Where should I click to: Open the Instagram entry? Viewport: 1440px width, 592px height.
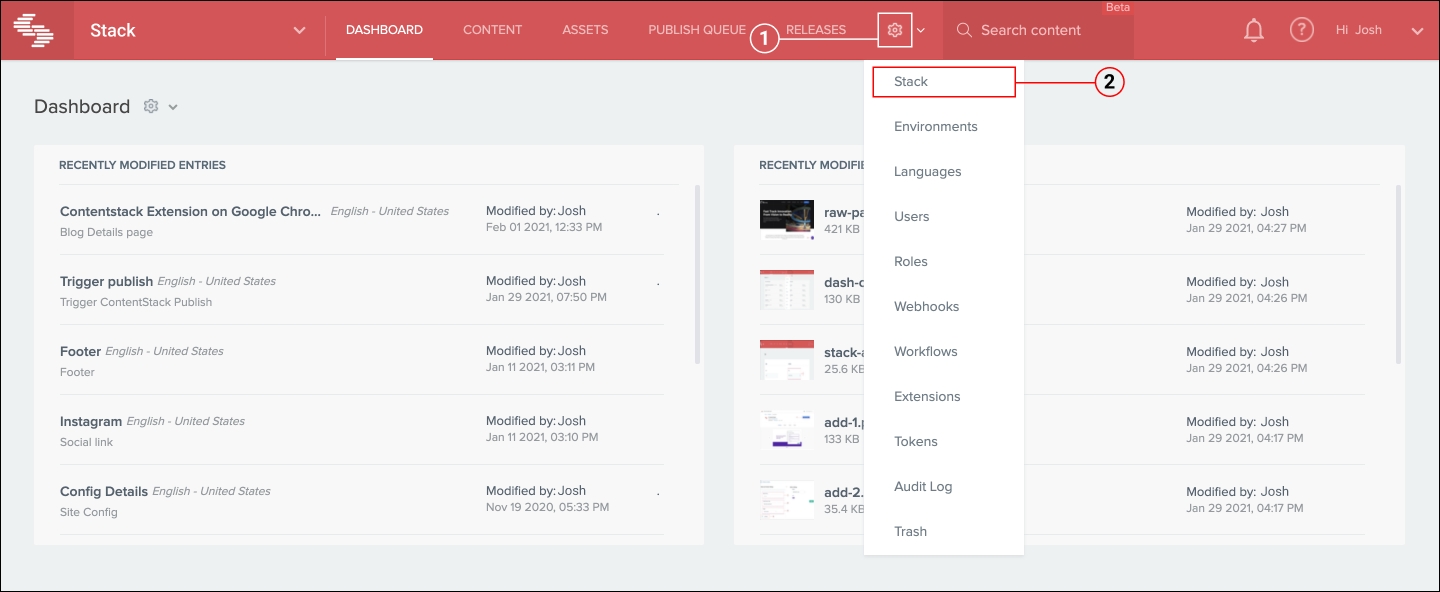91,421
